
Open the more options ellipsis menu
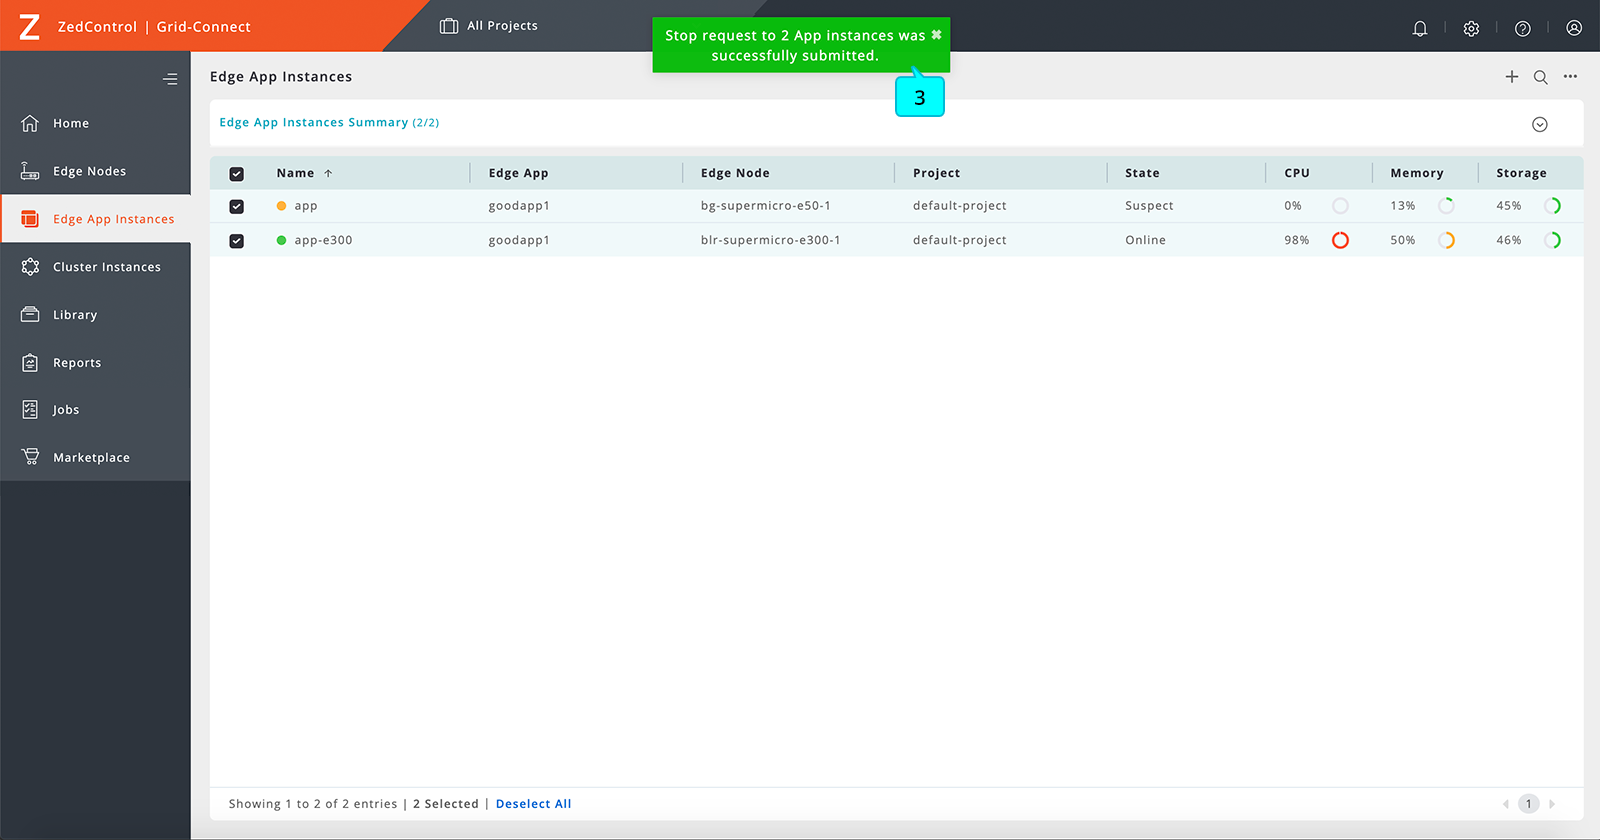tap(1570, 76)
